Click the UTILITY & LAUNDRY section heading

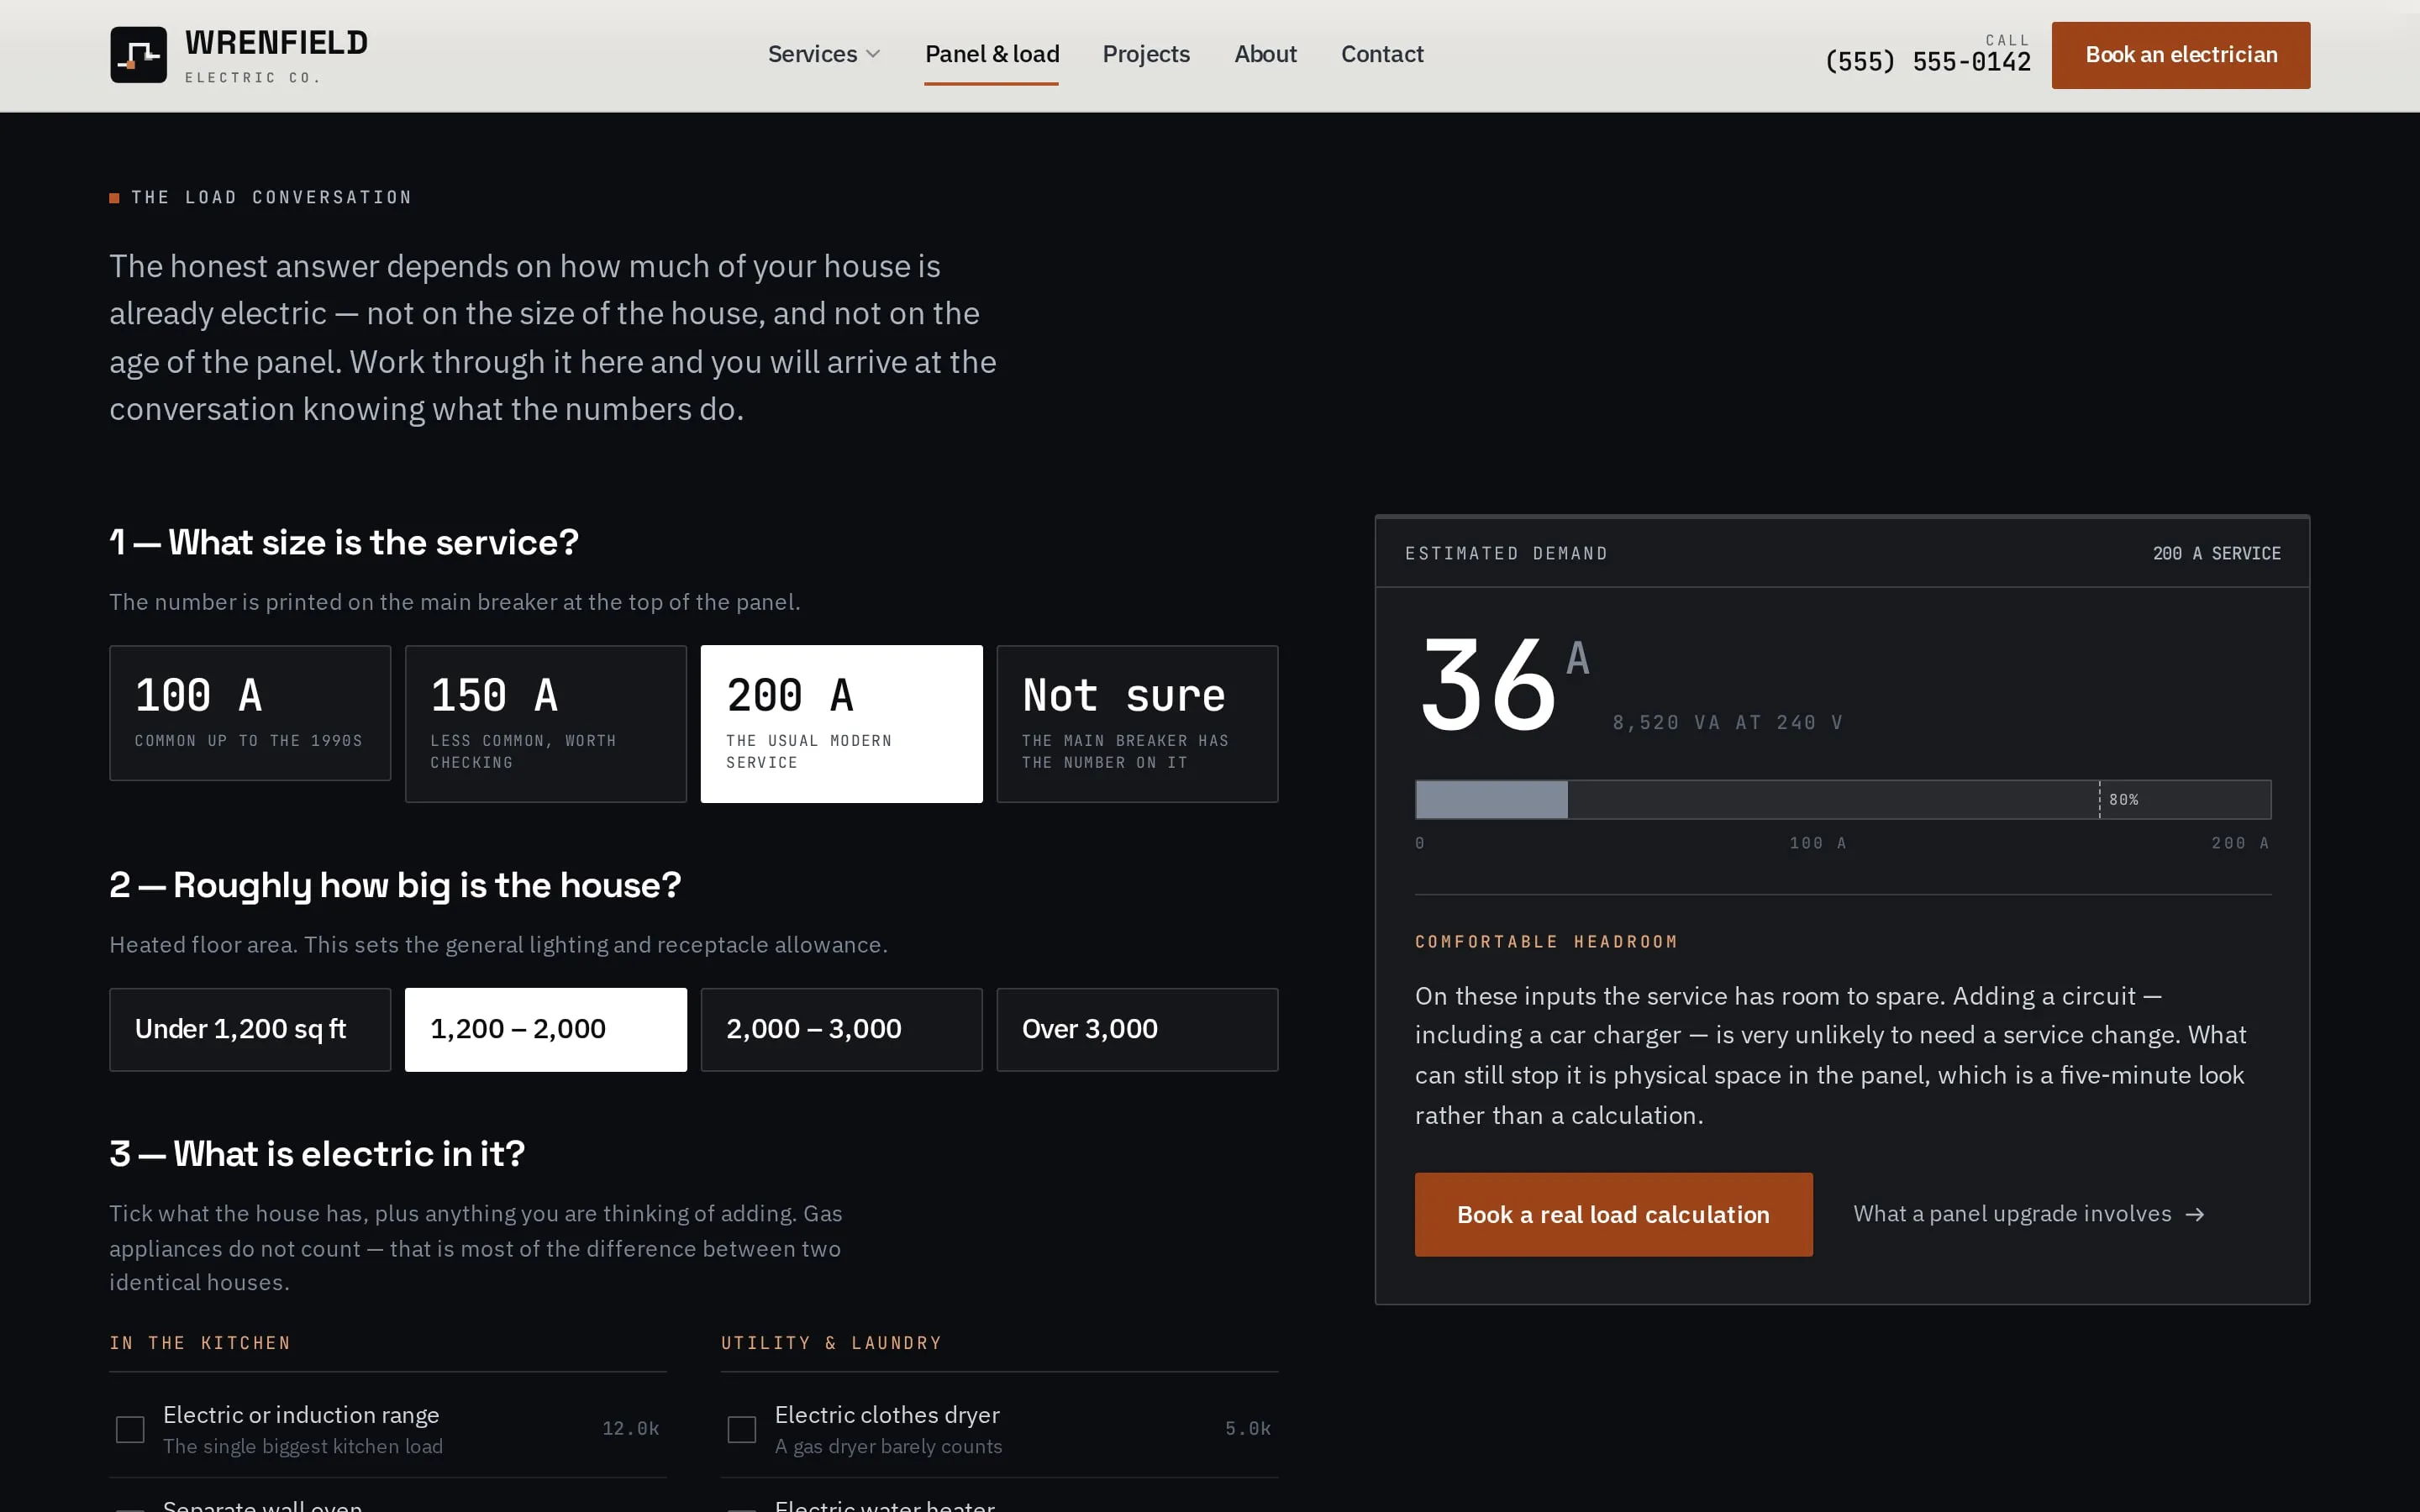pyautogui.click(x=831, y=1343)
